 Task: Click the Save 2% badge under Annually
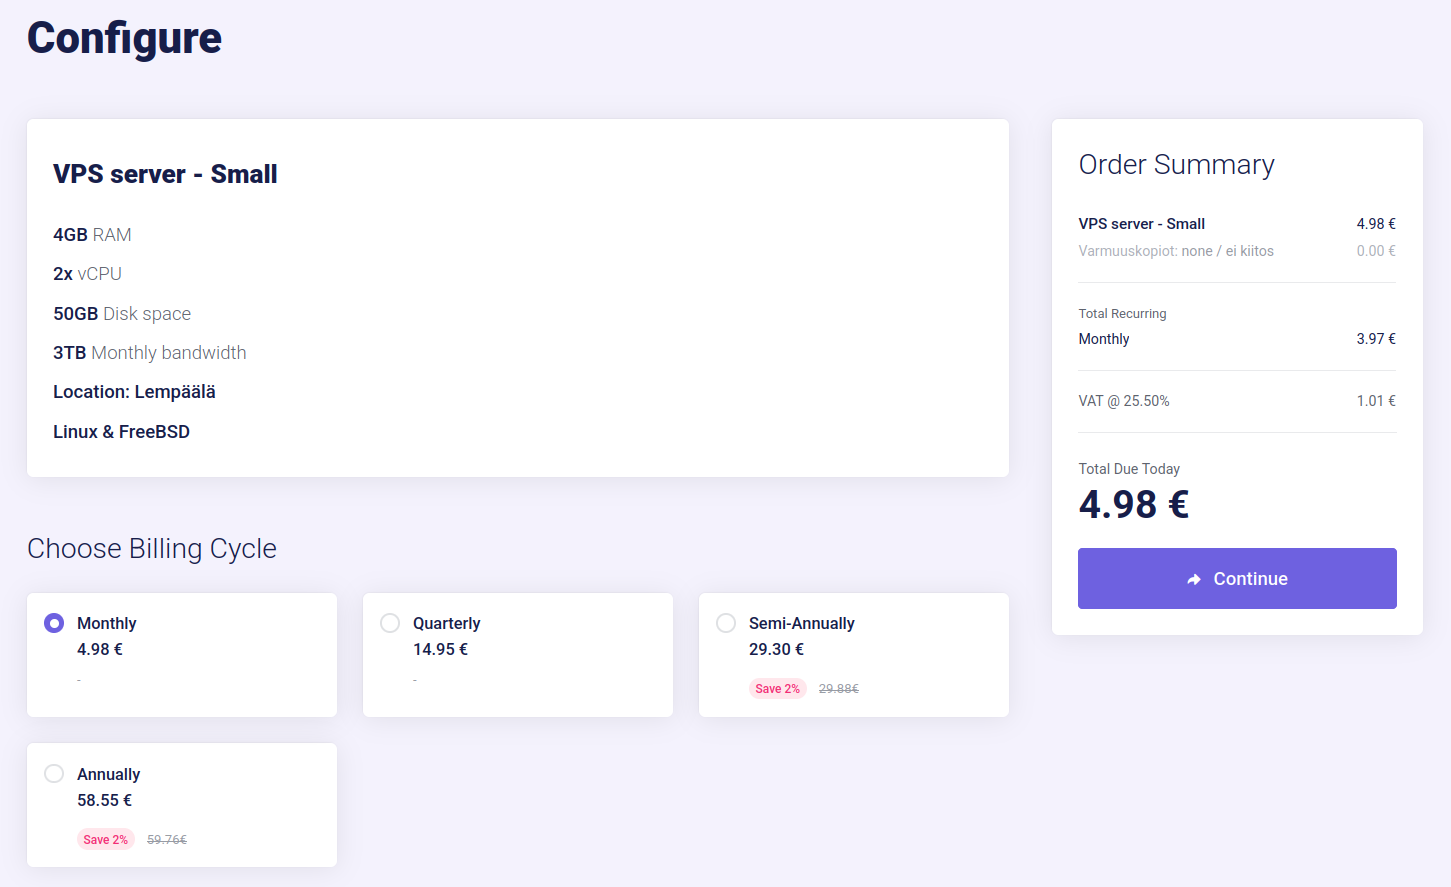coord(105,840)
